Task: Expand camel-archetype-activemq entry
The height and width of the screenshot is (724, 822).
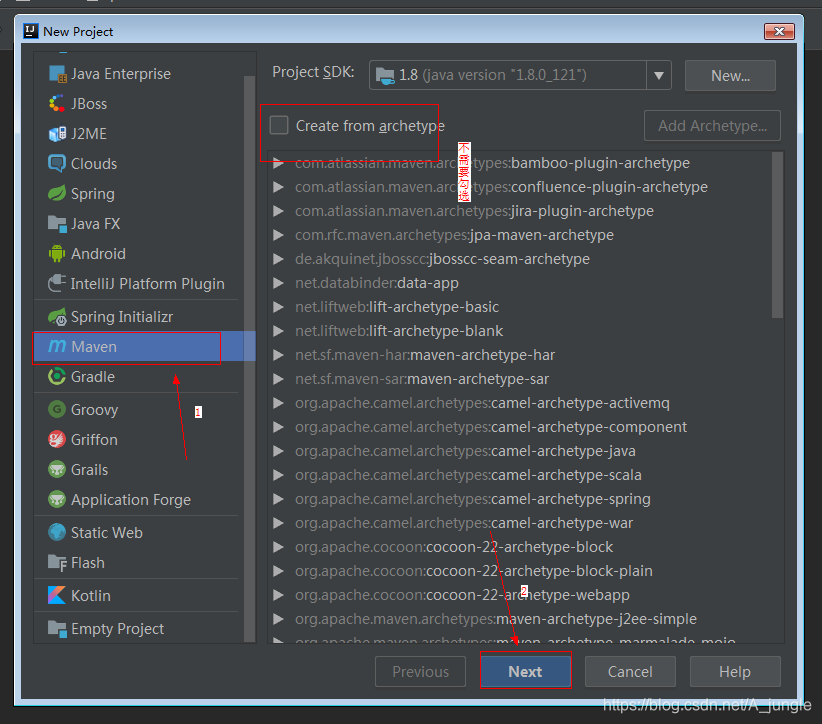Action: pyautogui.click(x=278, y=403)
